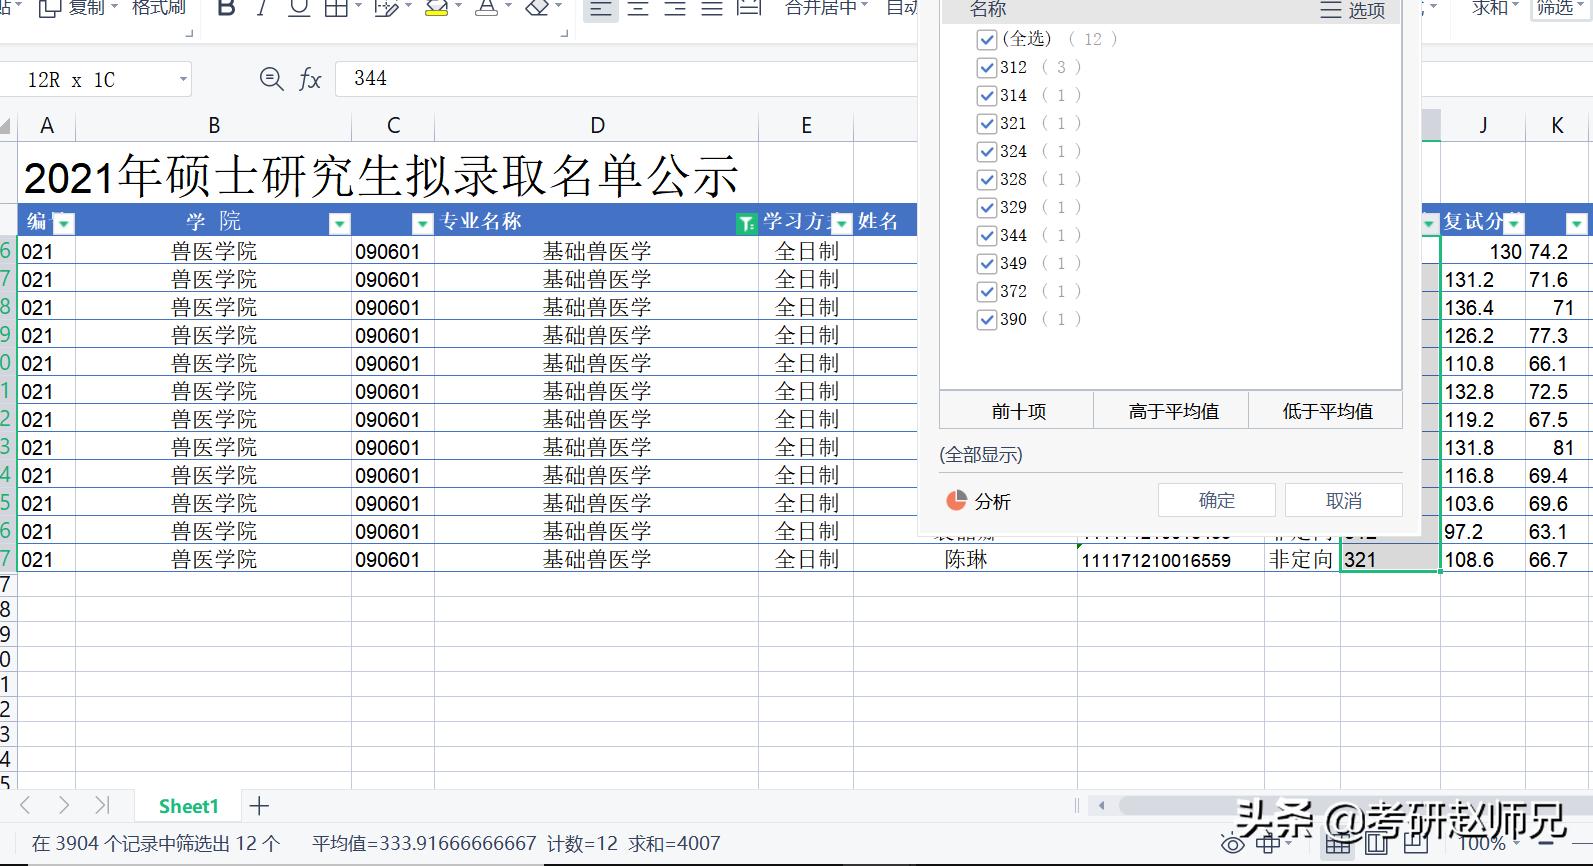The image size is (1593, 866).
Task: Select the draw border pencil tool
Action: pyautogui.click(x=385, y=8)
